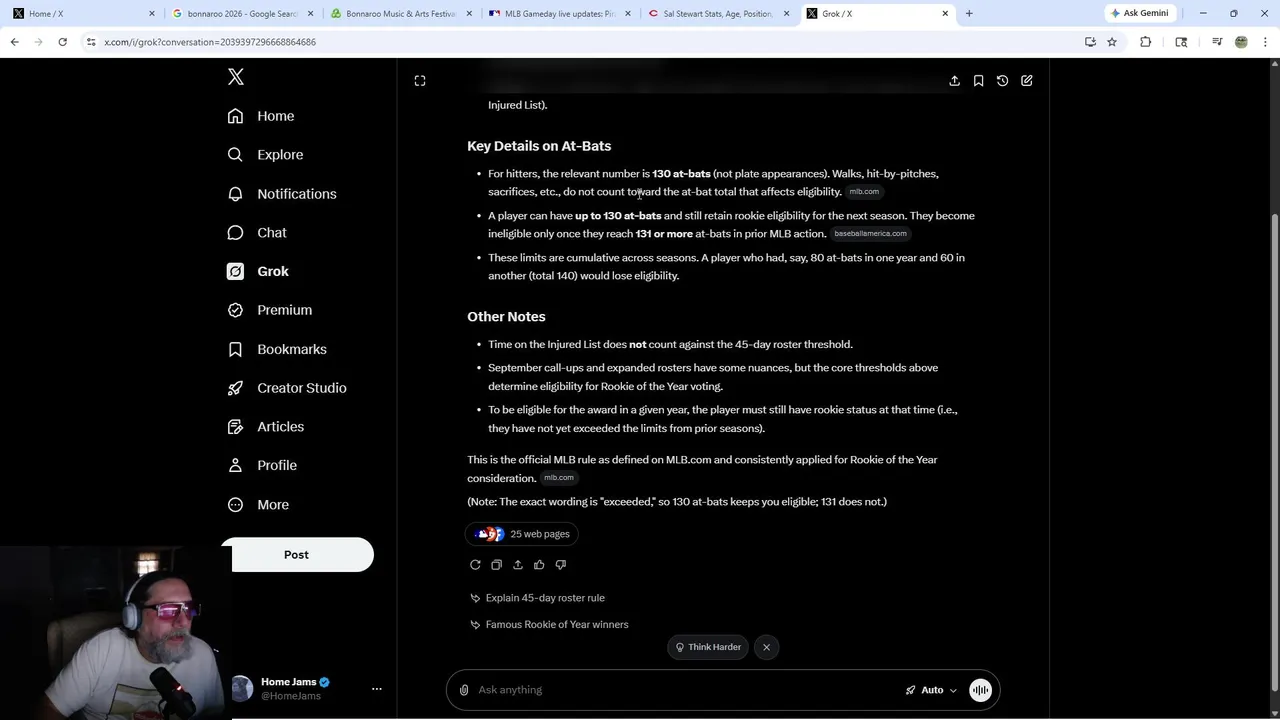Click the Creator Studio rocket icon
Screen dimensions: 1280x720
point(235,388)
